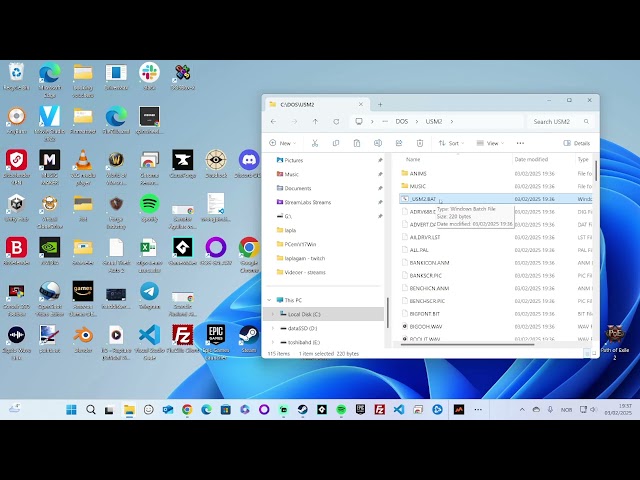Viewport: 640px width, 480px height.
Task: Select the C:\DOS\USM2 Explorer tab
Action: 317,104
